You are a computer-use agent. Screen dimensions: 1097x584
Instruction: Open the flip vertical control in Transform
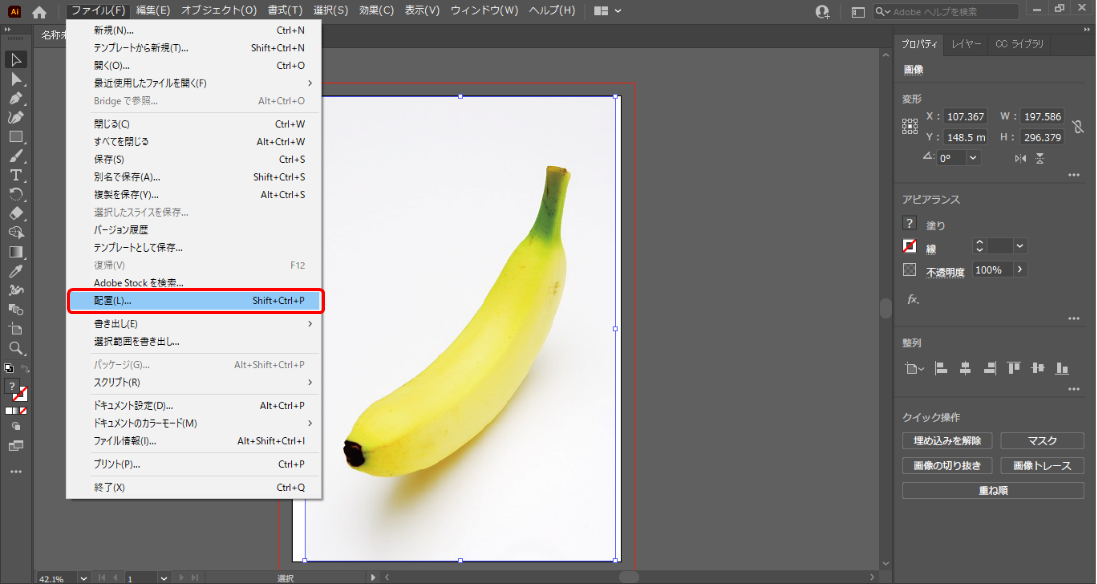[1039, 159]
